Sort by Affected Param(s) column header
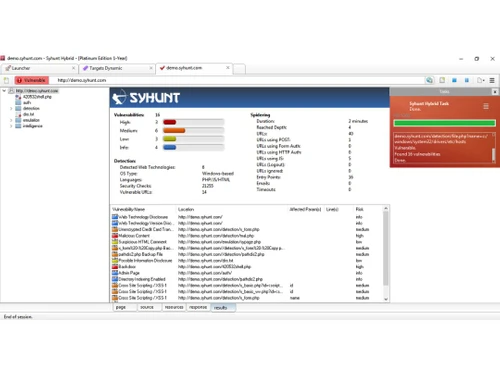The width and height of the screenshot is (500, 375). click(x=305, y=209)
